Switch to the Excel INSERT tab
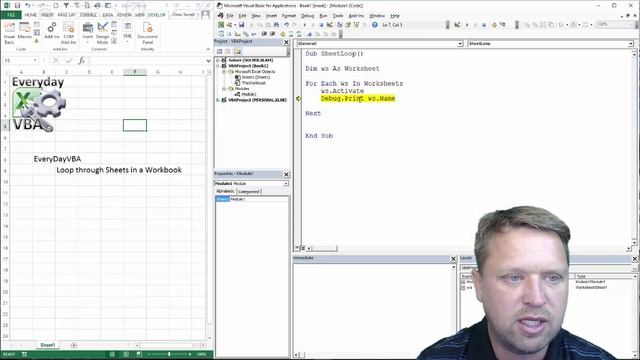The width and height of the screenshot is (640, 360). click(x=47, y=15)
